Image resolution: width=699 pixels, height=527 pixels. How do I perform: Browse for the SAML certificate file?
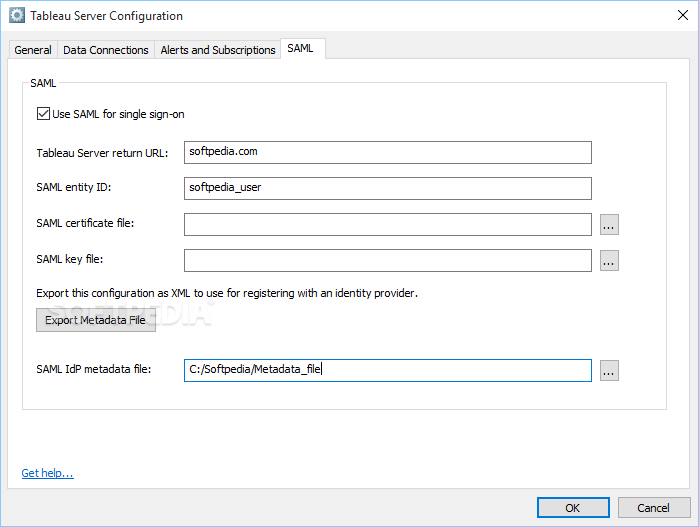[609, 224]
